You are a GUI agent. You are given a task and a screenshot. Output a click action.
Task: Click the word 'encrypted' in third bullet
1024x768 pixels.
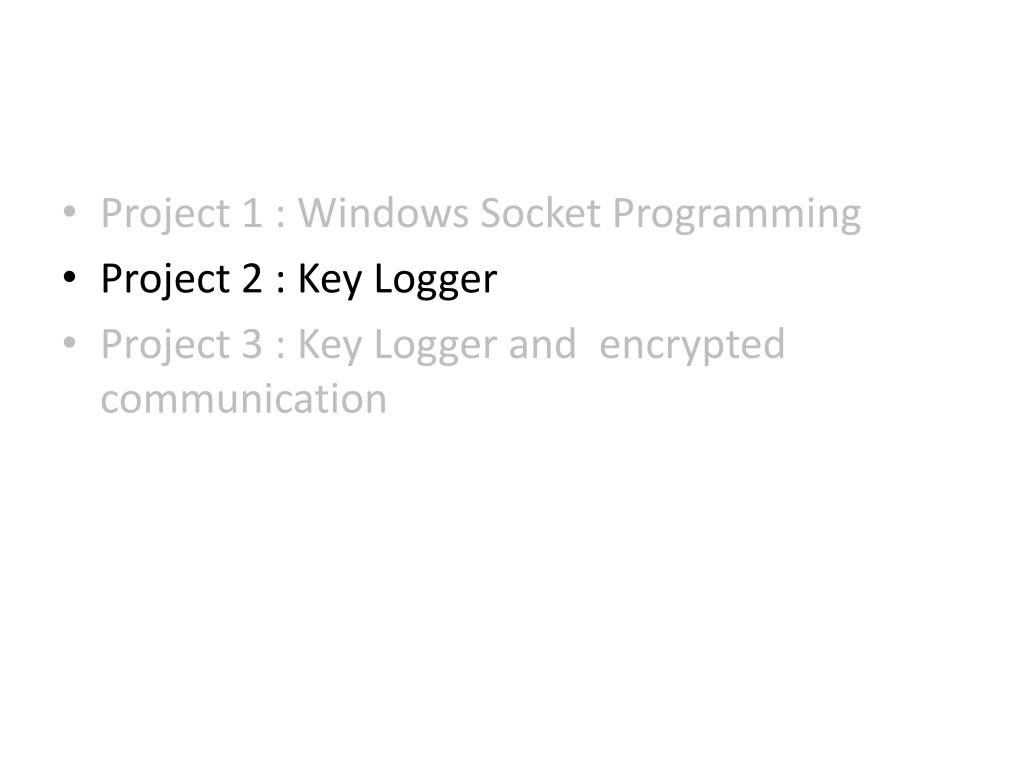tap(692, 346)
